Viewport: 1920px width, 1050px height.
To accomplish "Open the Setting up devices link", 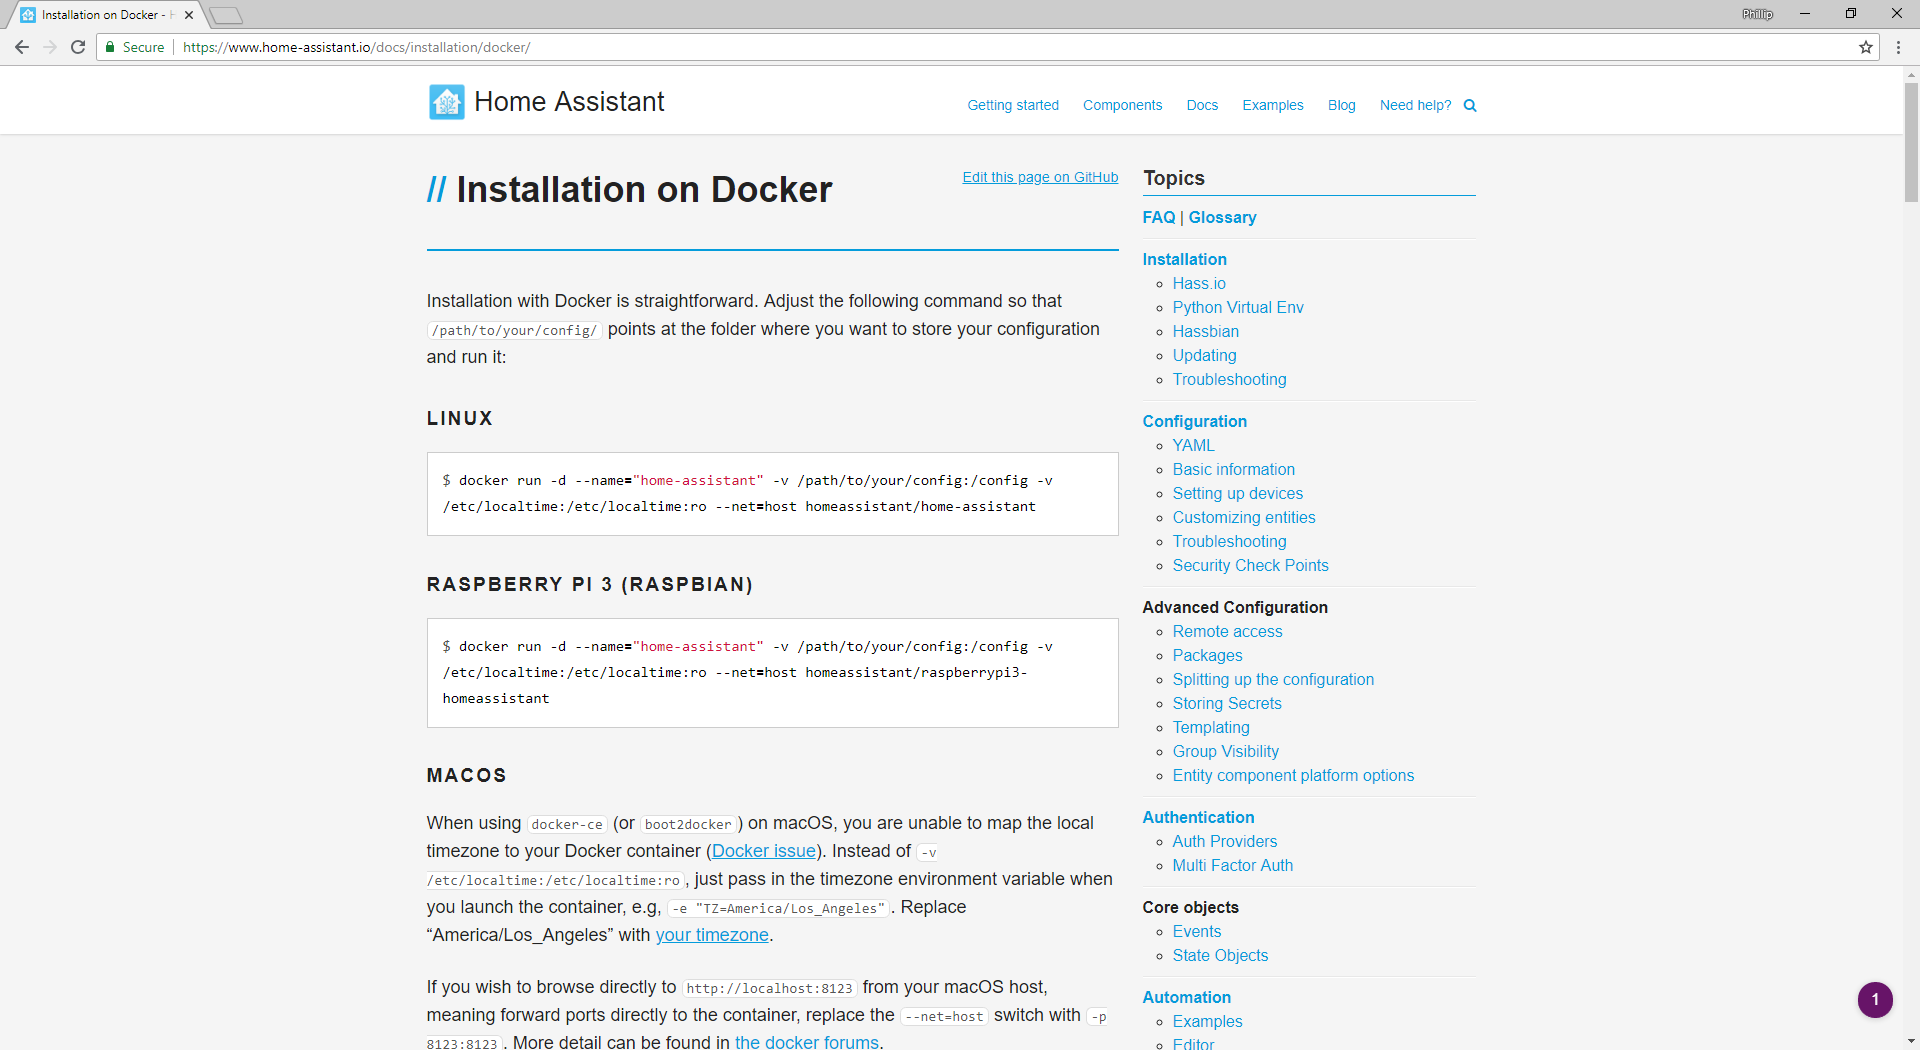I will pyautogui.click(x=1238, y=493).
